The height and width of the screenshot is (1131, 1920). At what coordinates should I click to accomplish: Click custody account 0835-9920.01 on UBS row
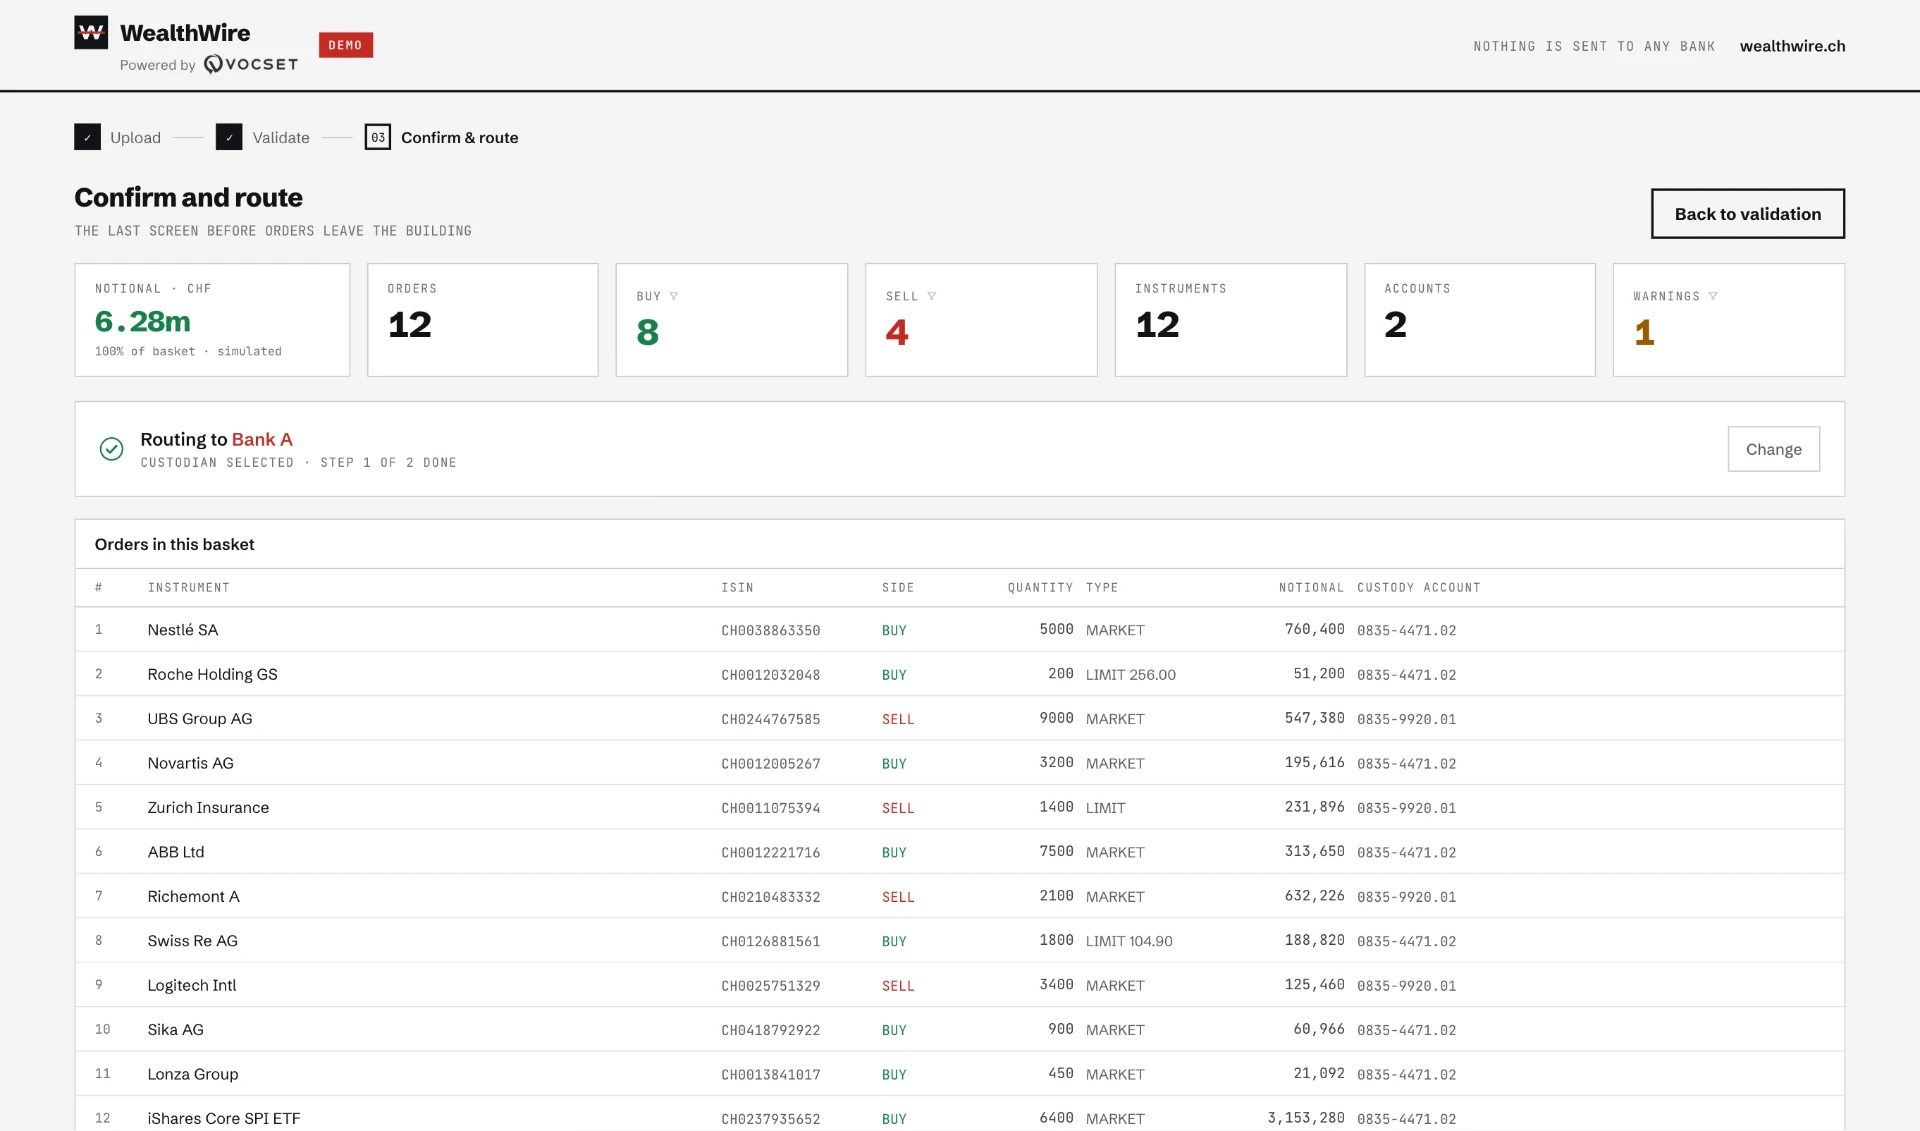point(1406,719)
